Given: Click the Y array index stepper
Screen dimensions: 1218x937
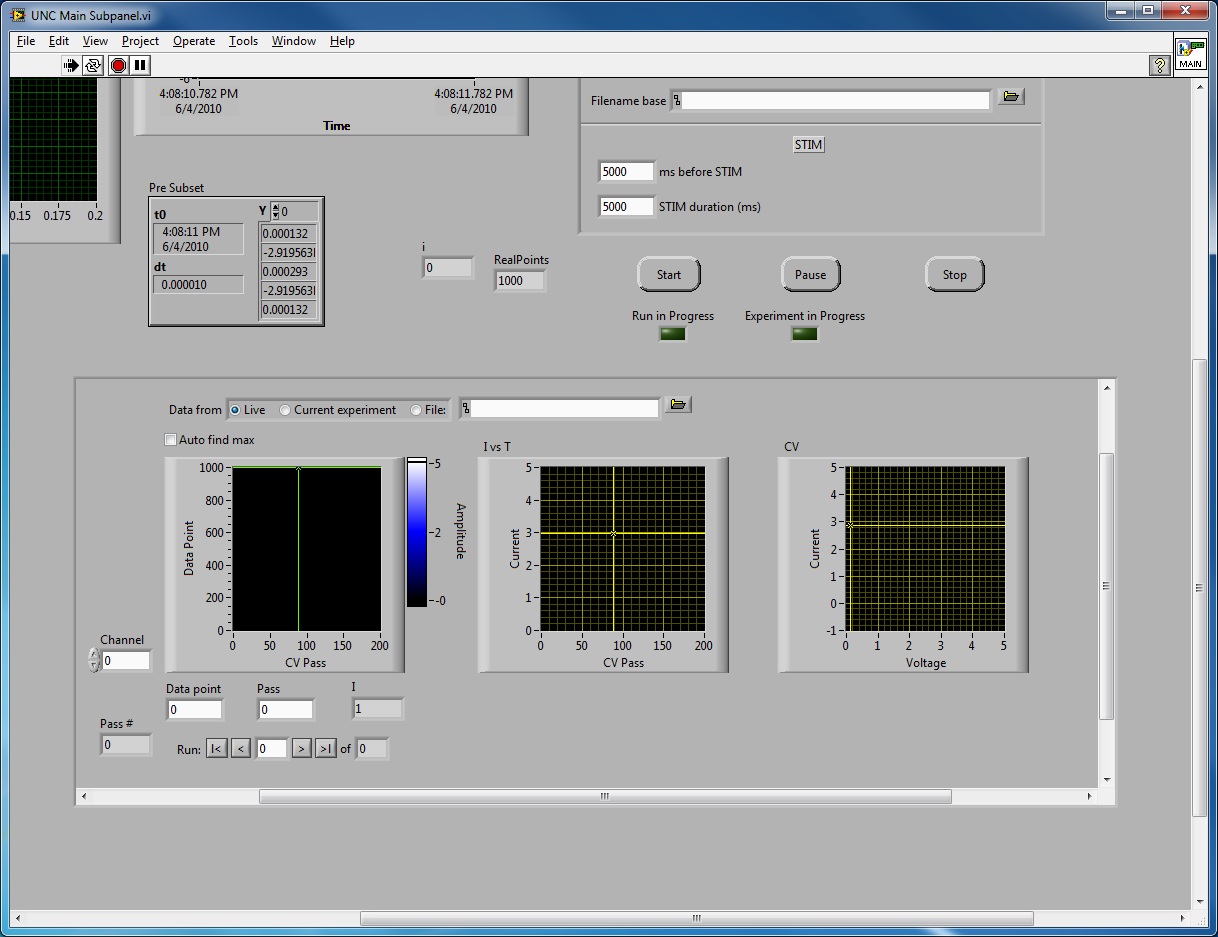Looking at the screenshot, I should tap(275, 211).
